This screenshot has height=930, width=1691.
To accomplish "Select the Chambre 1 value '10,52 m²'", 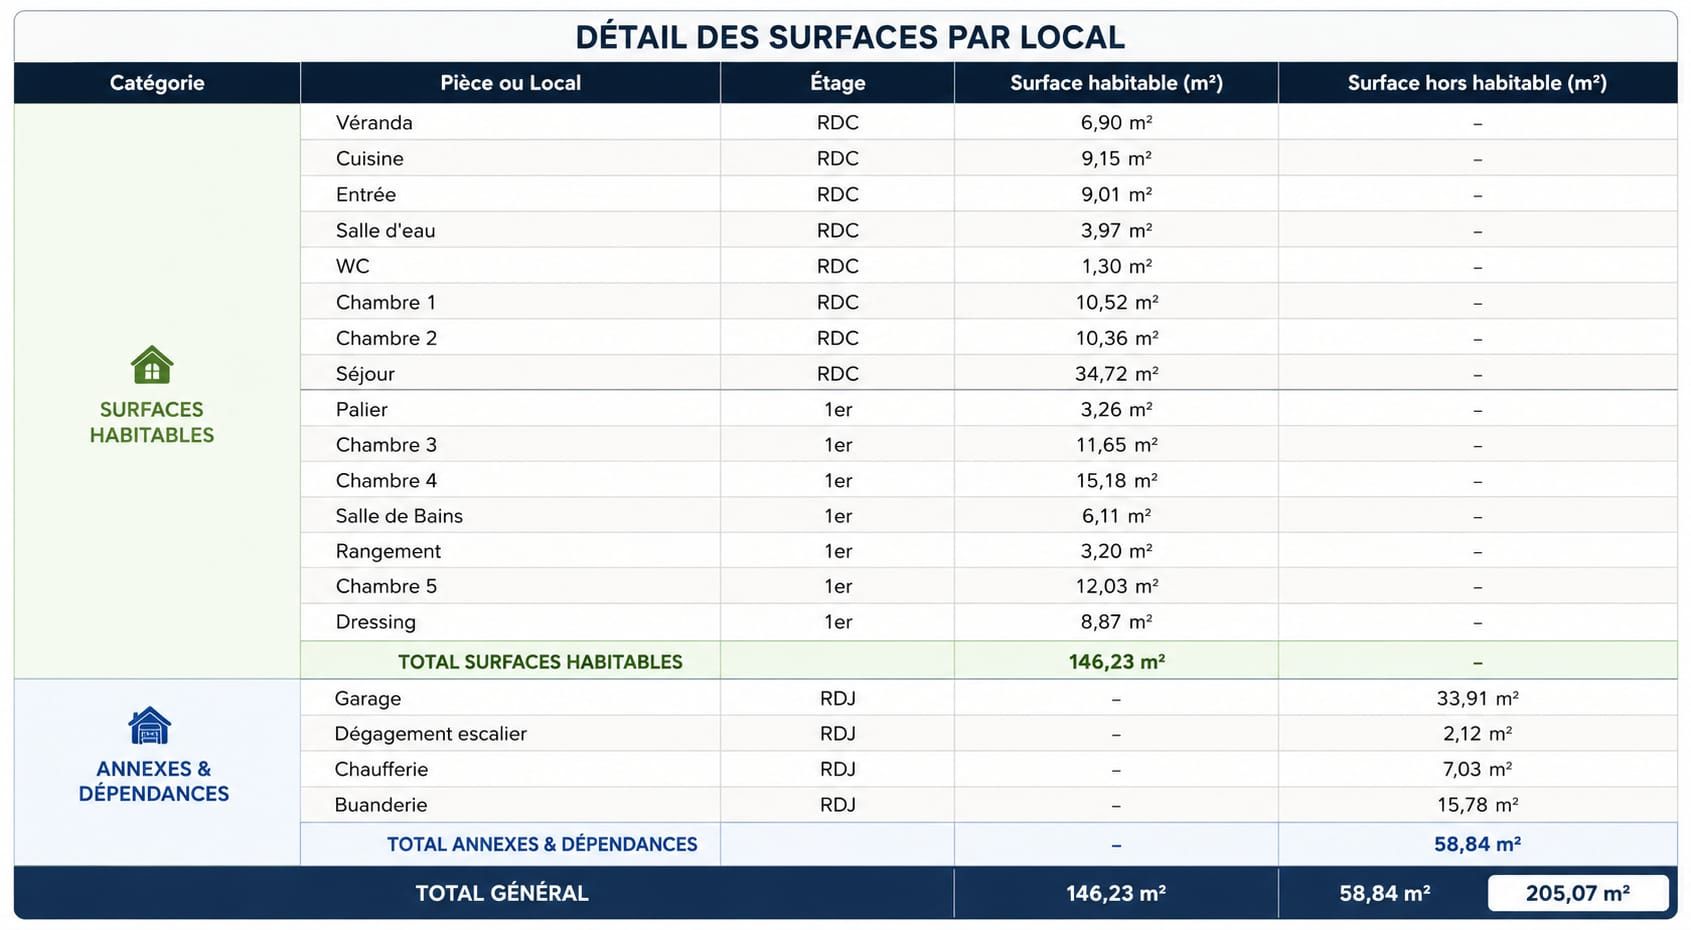I will click(1117, 303).
